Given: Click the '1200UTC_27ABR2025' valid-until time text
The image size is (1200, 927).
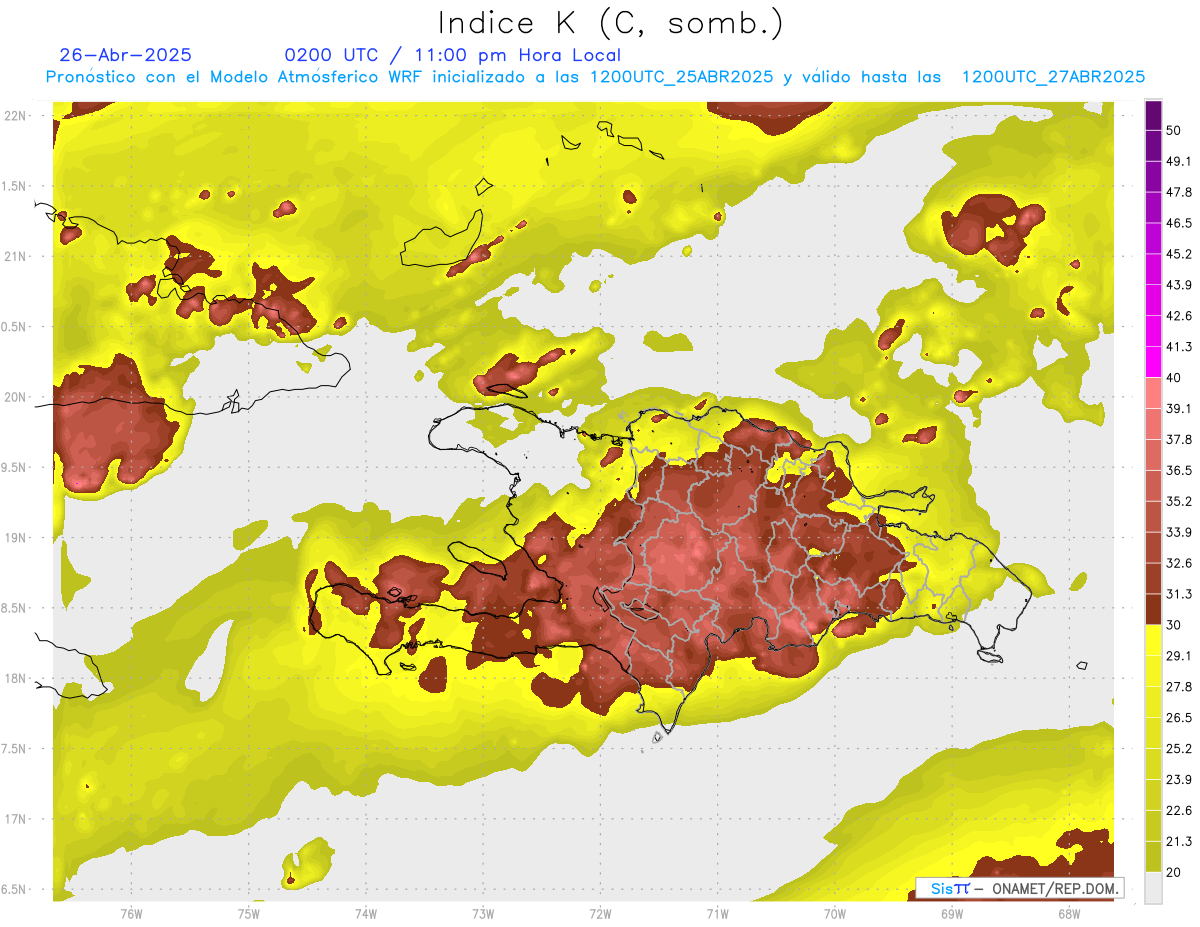Looking at the screenshot, I should [x=1053, y=77].
